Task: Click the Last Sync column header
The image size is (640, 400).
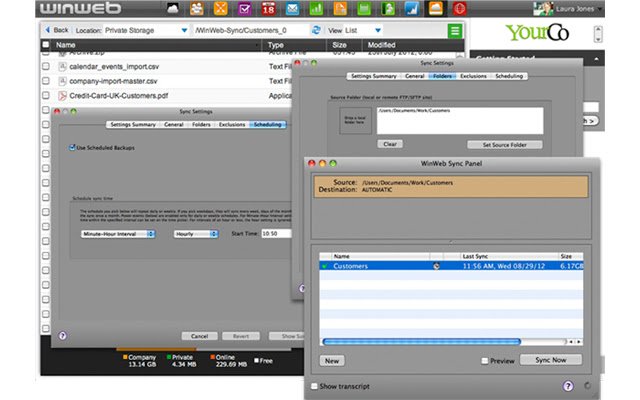Action: [x=475, y=256]
